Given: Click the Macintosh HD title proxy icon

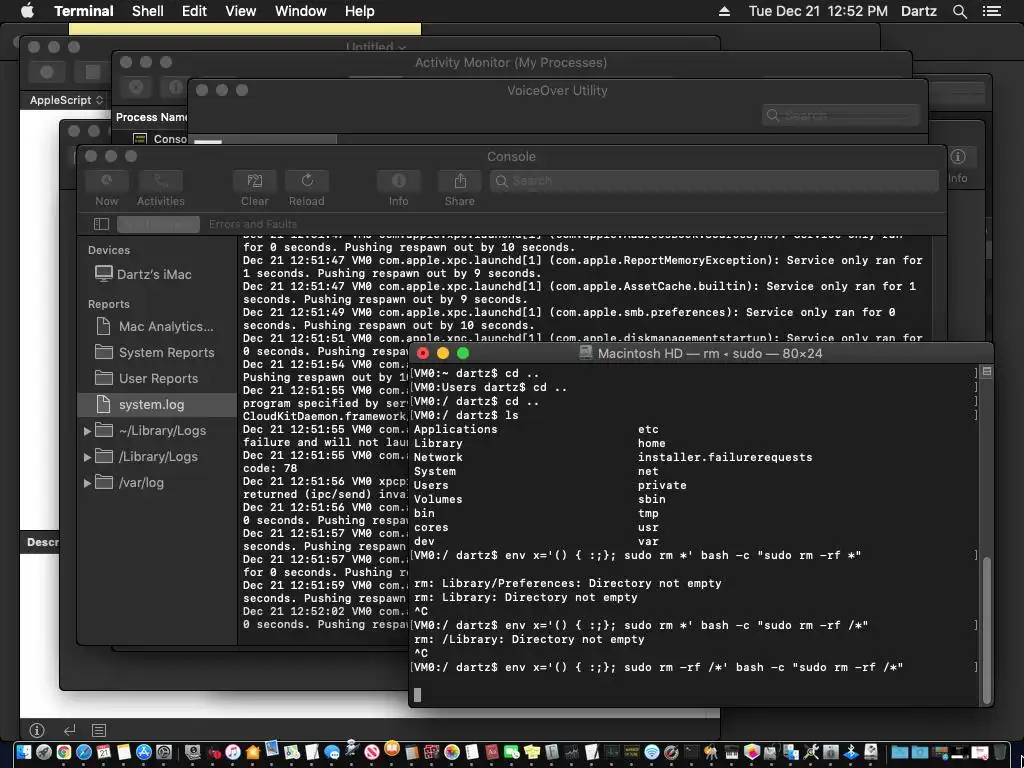Looking at the screenshot, I should point(586,353).
